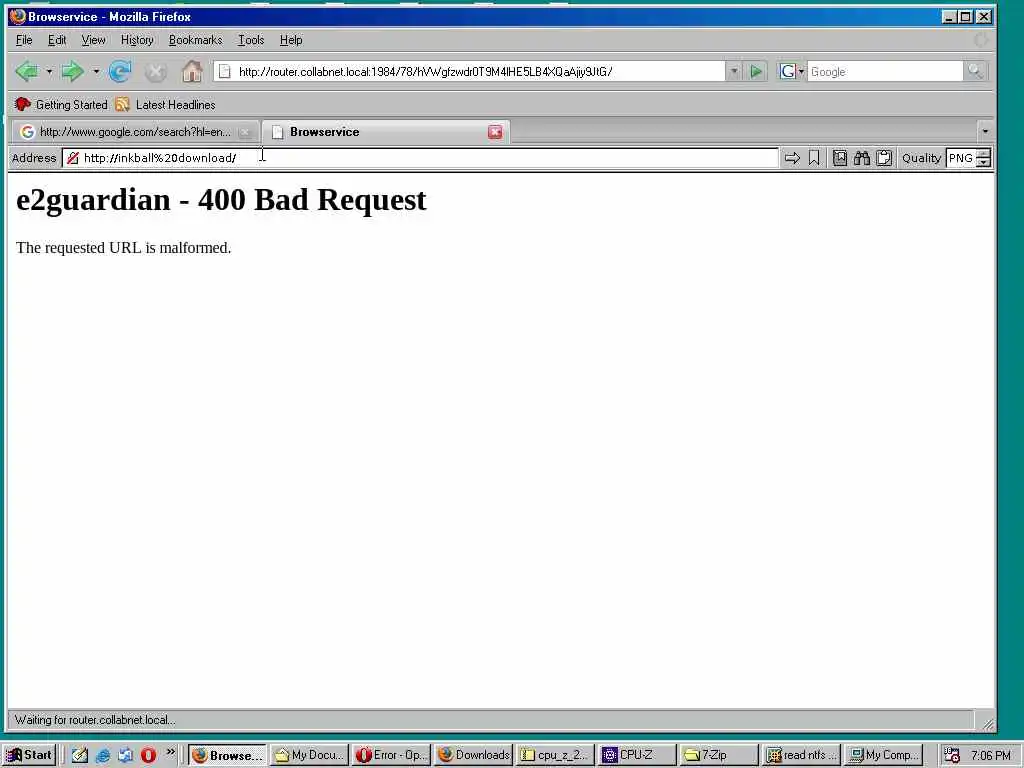The image size is (1024, 768).
Task: Reload the current page
Action: [x=120, y=71]
